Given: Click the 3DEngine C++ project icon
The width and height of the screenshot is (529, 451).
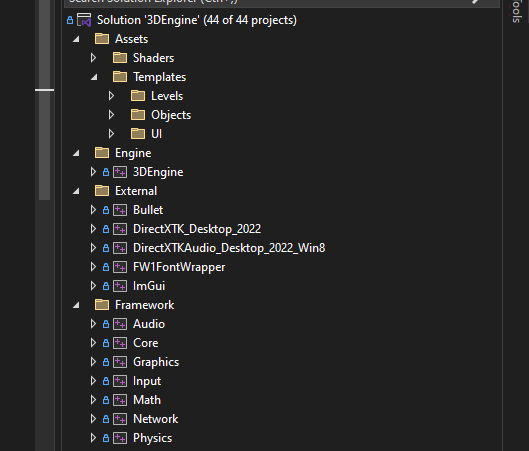Looking at the screenshot, I should click(120, 172).
